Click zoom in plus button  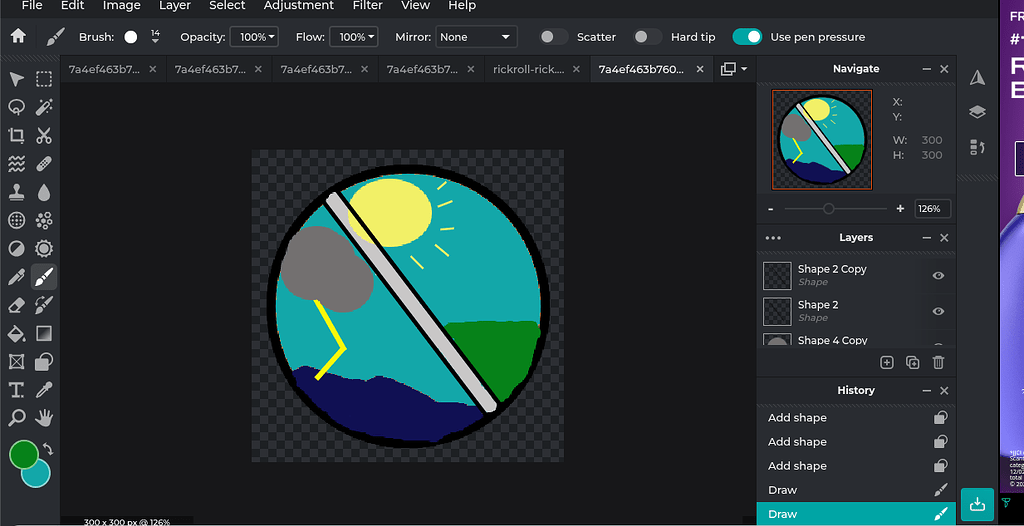(x=901, y=209)
